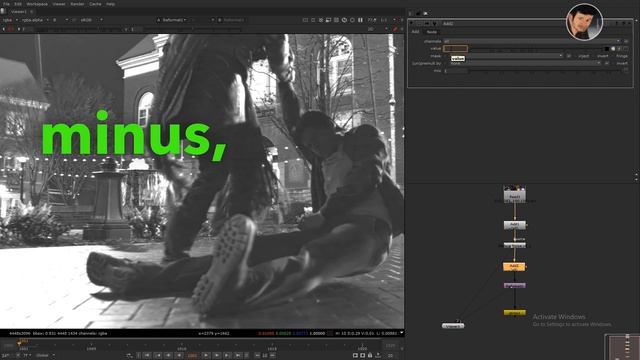This screenshot has height=360, width=640.
Task: Click the value slider track
Action: coord(536,49)
